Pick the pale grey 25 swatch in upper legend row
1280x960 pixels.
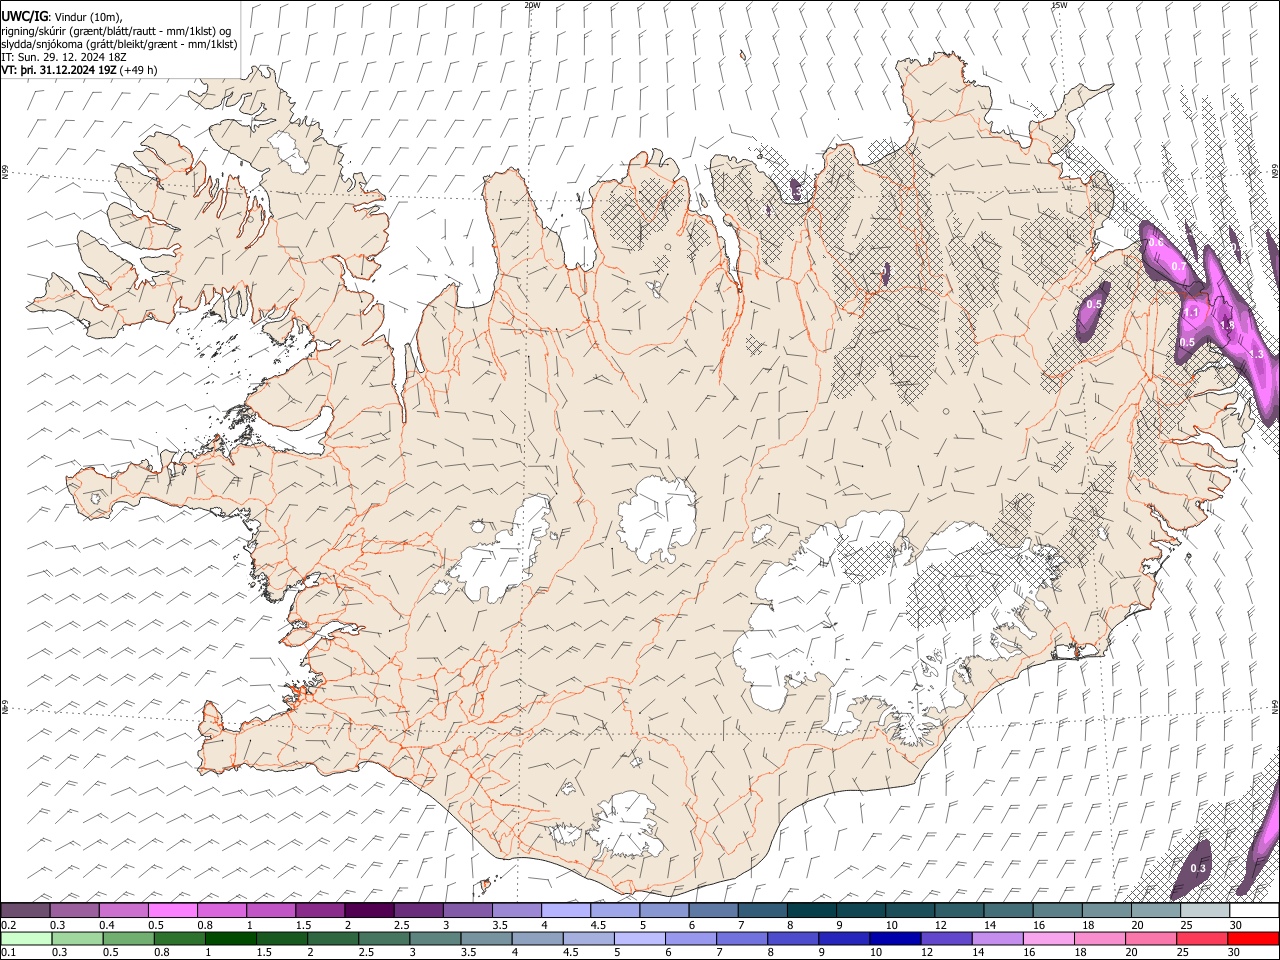pos(1206,911)
